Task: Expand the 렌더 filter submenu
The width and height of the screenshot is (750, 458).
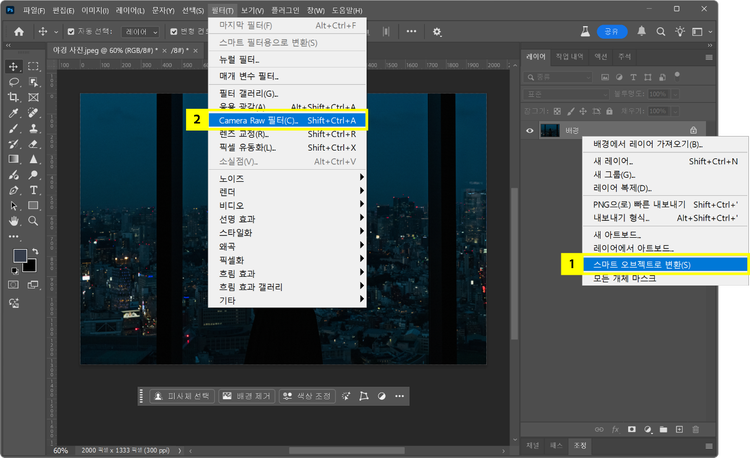Action: 287,192
